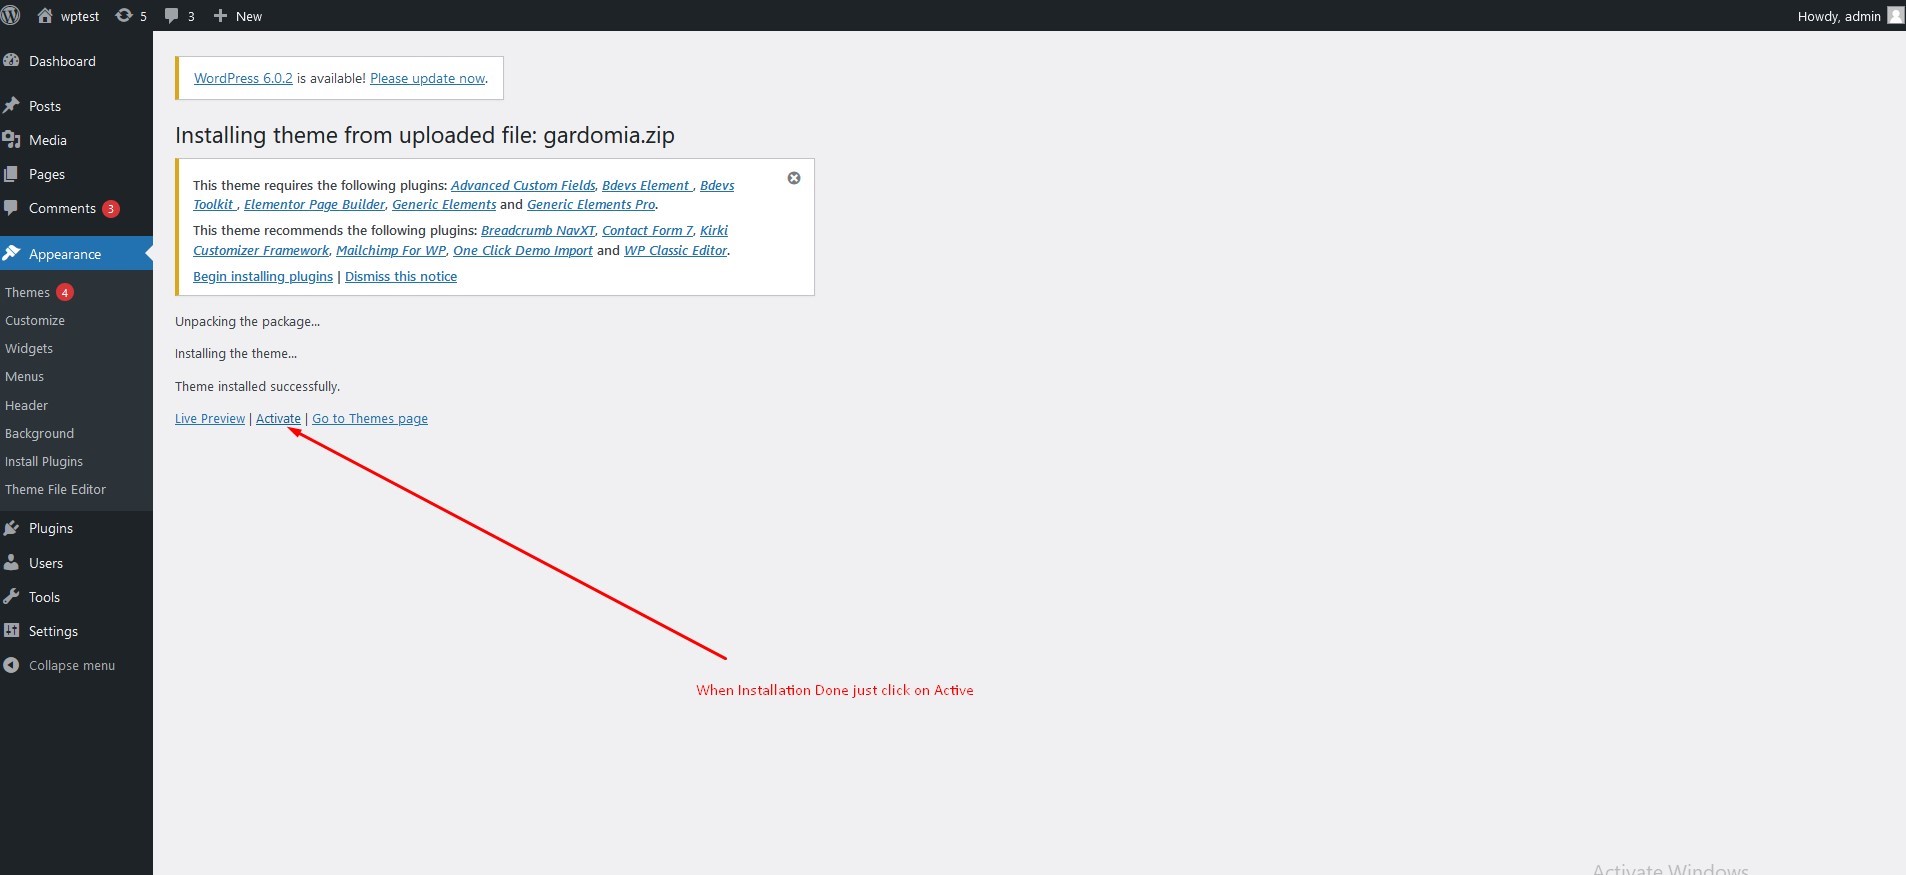Click the WordPress 6.0.2 link

coord(243,78)
